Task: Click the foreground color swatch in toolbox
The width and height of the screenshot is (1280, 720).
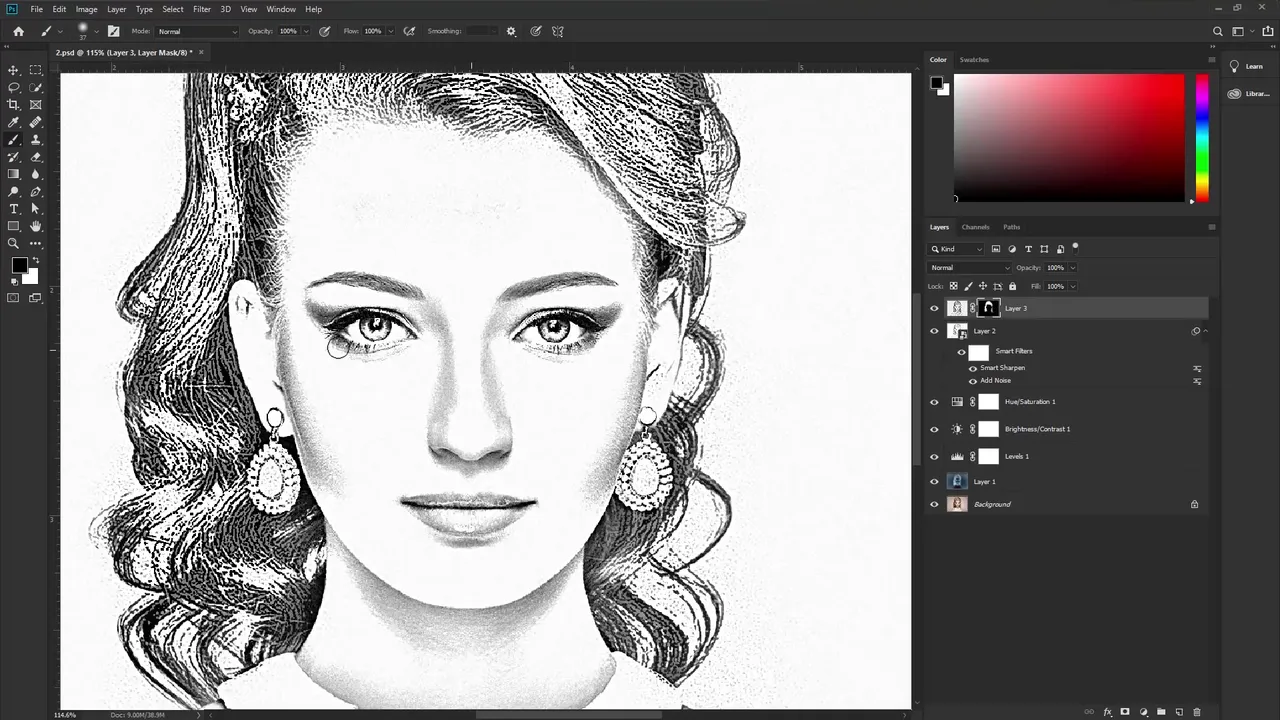Action: coord(19,265)
